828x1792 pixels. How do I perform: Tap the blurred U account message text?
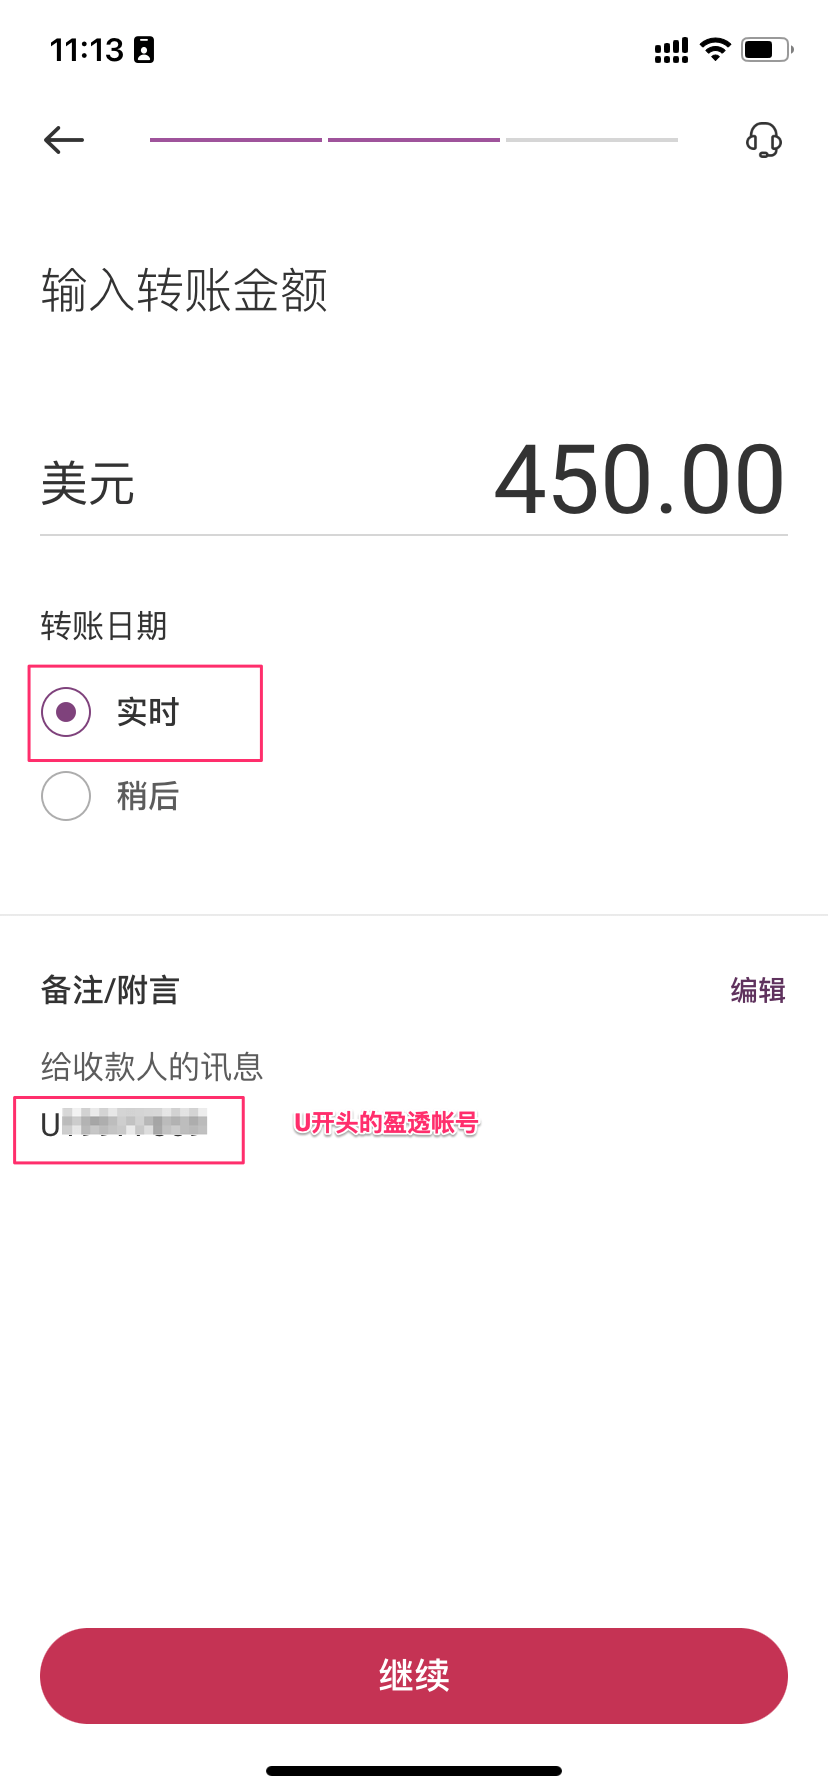124,1124
